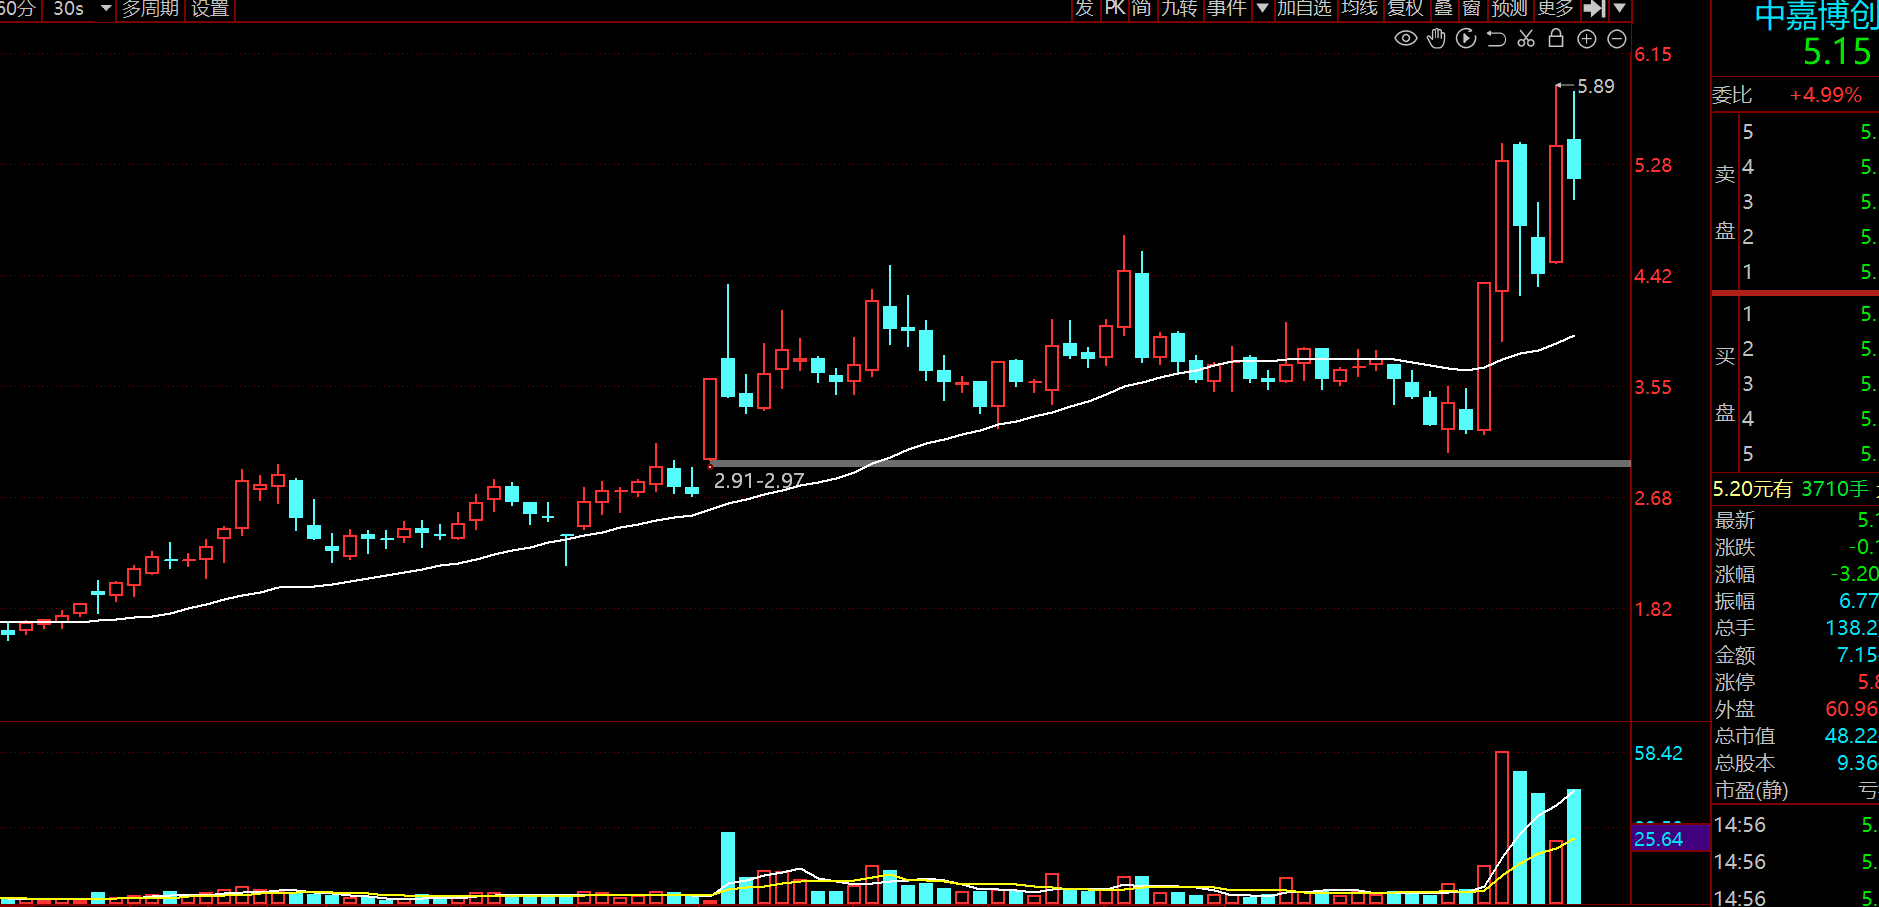Toggle the 均线 moving average display
The width and height of the screenshot is (1879, 907).
pos(1360,9)
